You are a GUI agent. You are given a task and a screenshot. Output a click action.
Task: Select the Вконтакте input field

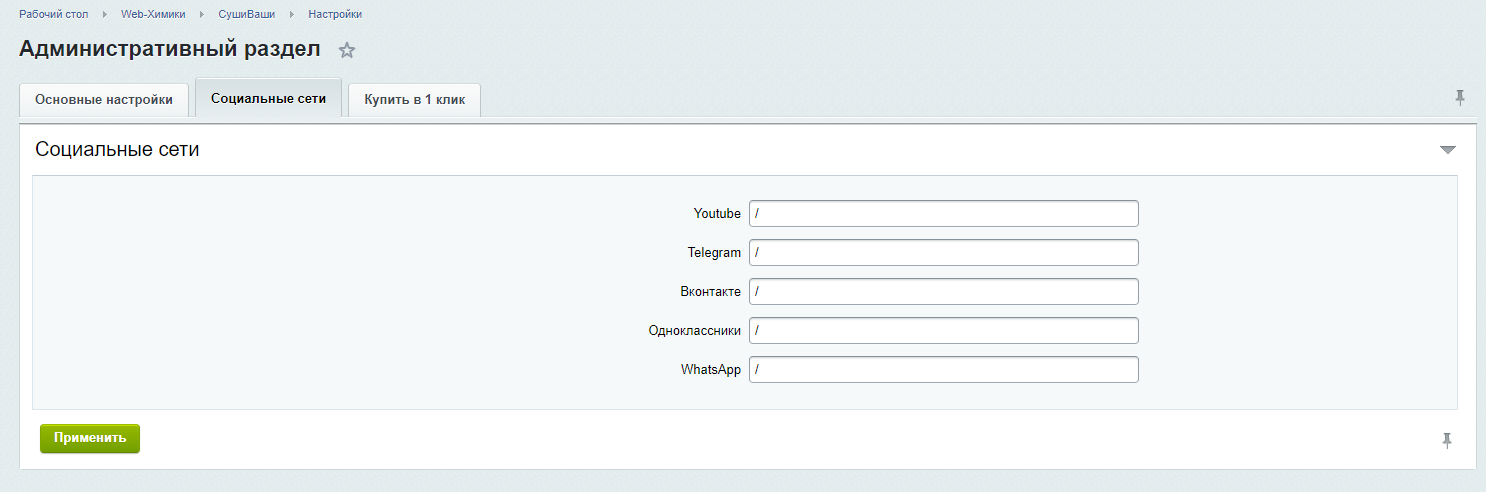(943, 292)
